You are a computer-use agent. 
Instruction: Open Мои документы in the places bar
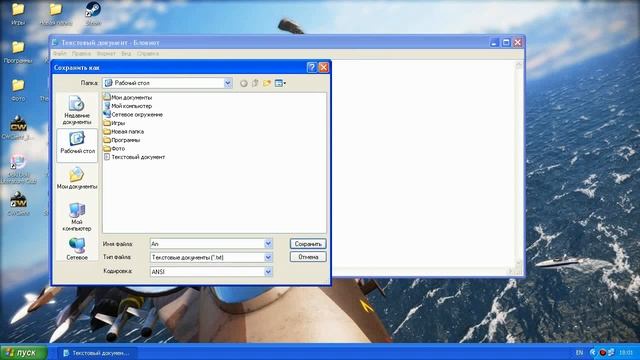pos(77,178)
